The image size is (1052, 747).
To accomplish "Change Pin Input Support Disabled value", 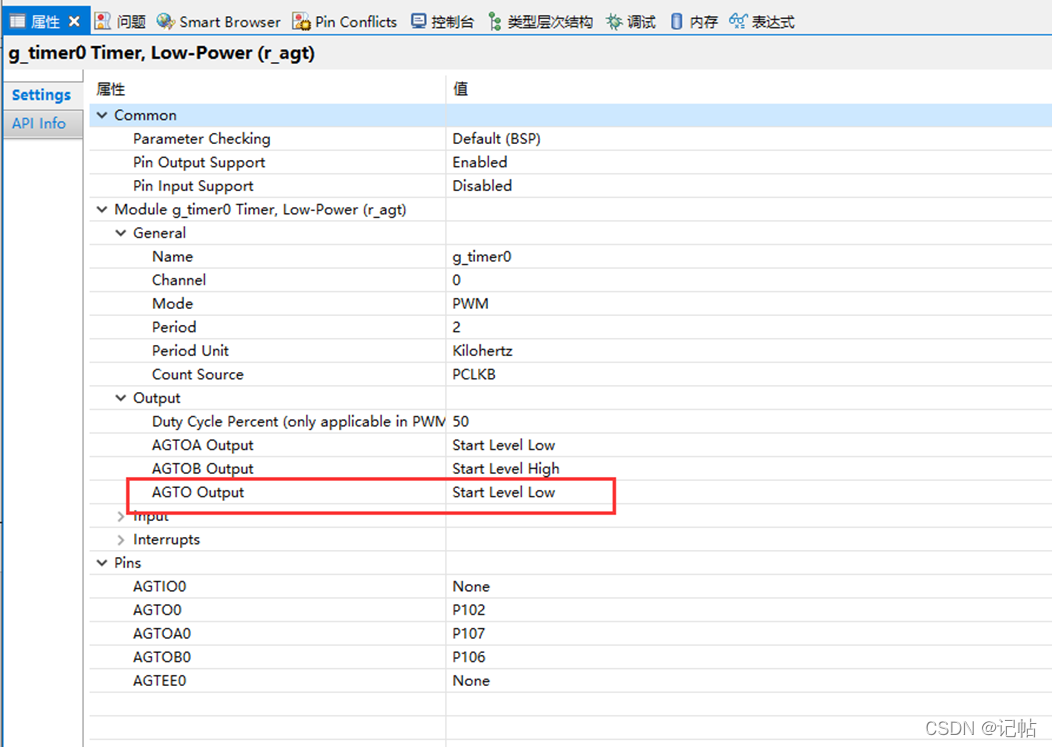I will (482, 185).
